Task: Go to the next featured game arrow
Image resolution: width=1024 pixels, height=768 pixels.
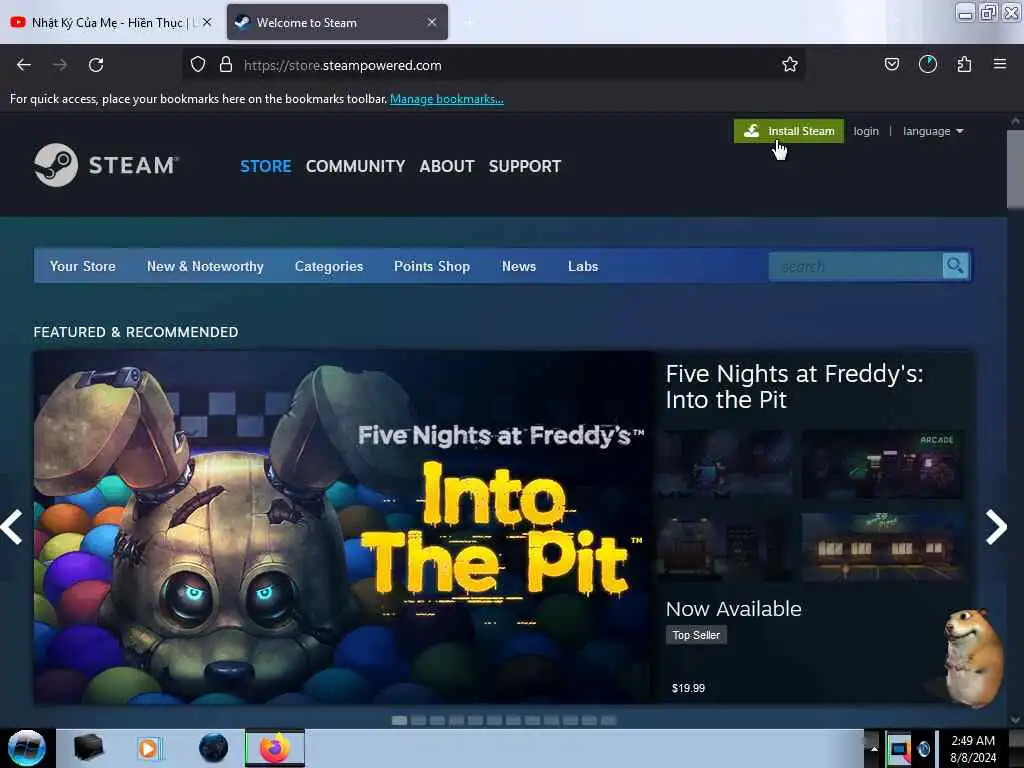Action: pyautogui.click(x=996, y=527)
